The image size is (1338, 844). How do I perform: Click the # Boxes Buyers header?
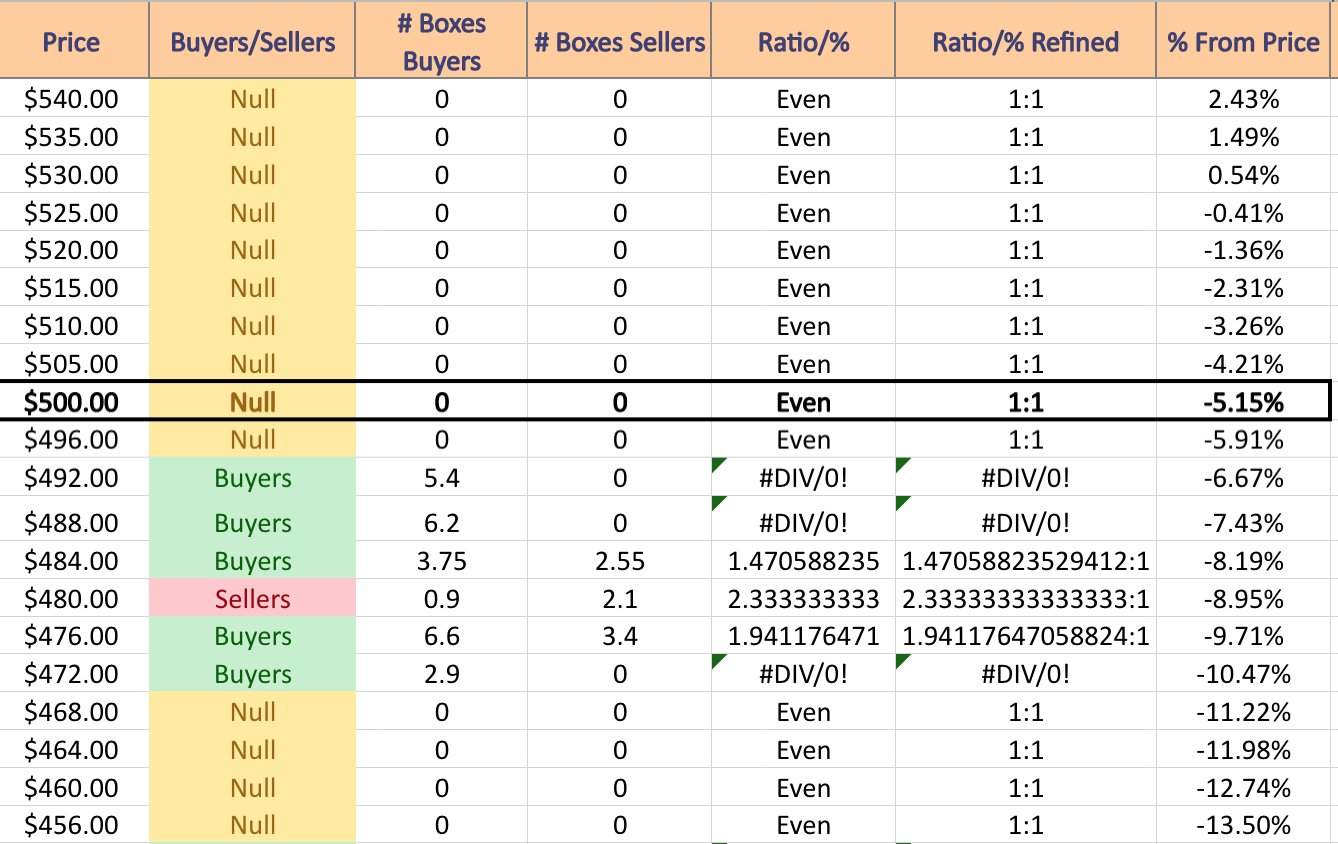(442, 42)
